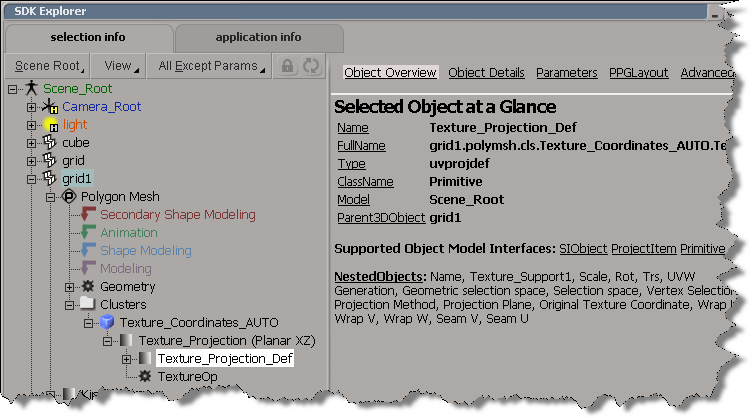Click the Clusters folder icon
This screenshot has height=418, width=752.
coord(86,305)
